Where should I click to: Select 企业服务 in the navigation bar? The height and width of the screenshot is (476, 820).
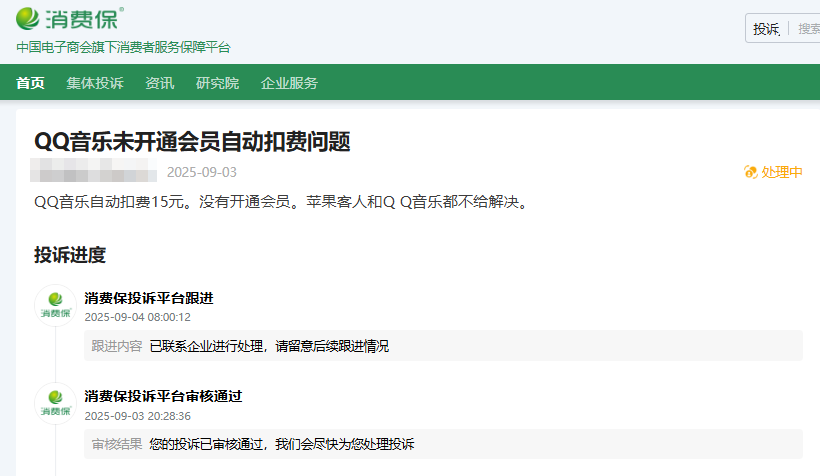coord(289,83)
